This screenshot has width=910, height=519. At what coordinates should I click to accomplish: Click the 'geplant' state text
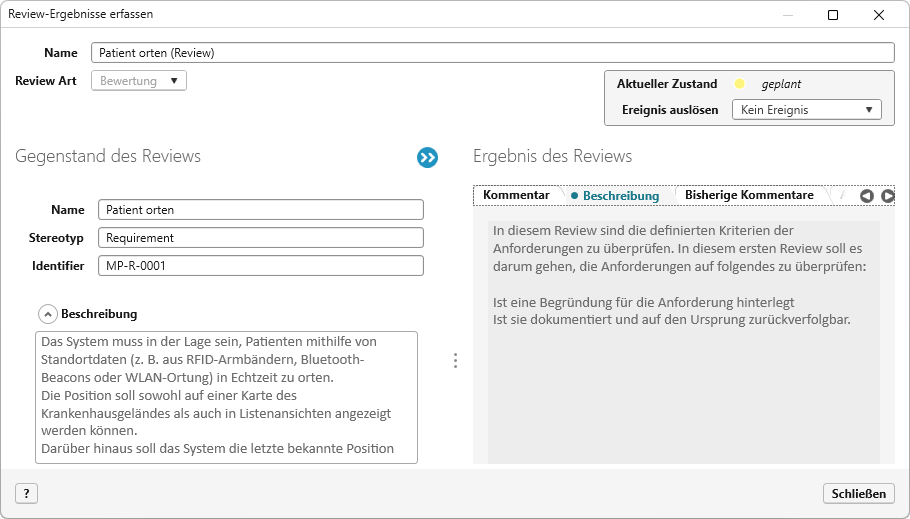coord(781,84)
